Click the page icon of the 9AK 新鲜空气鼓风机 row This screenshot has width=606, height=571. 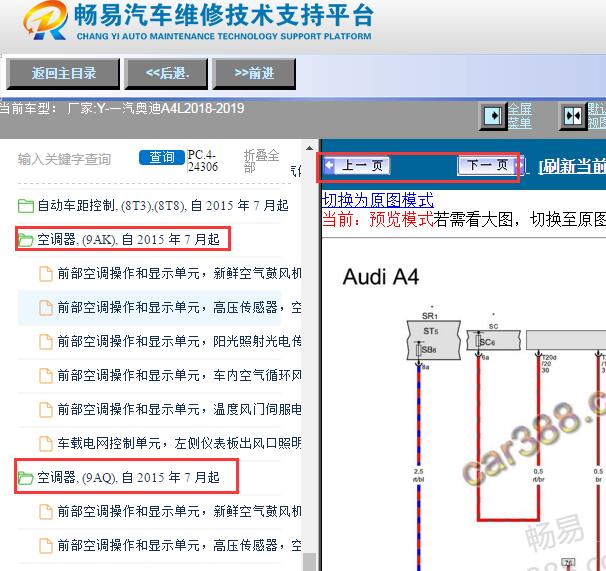(x=46, y=274)
